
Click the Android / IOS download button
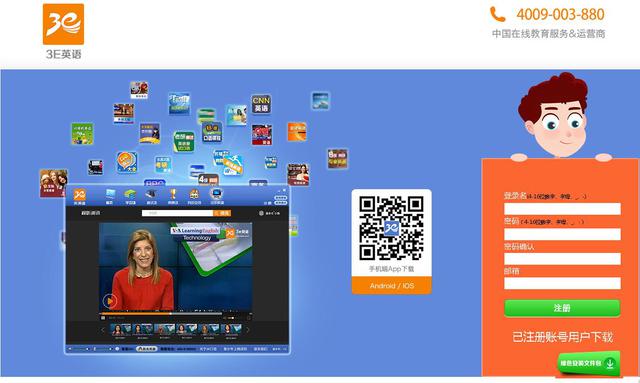391,285
